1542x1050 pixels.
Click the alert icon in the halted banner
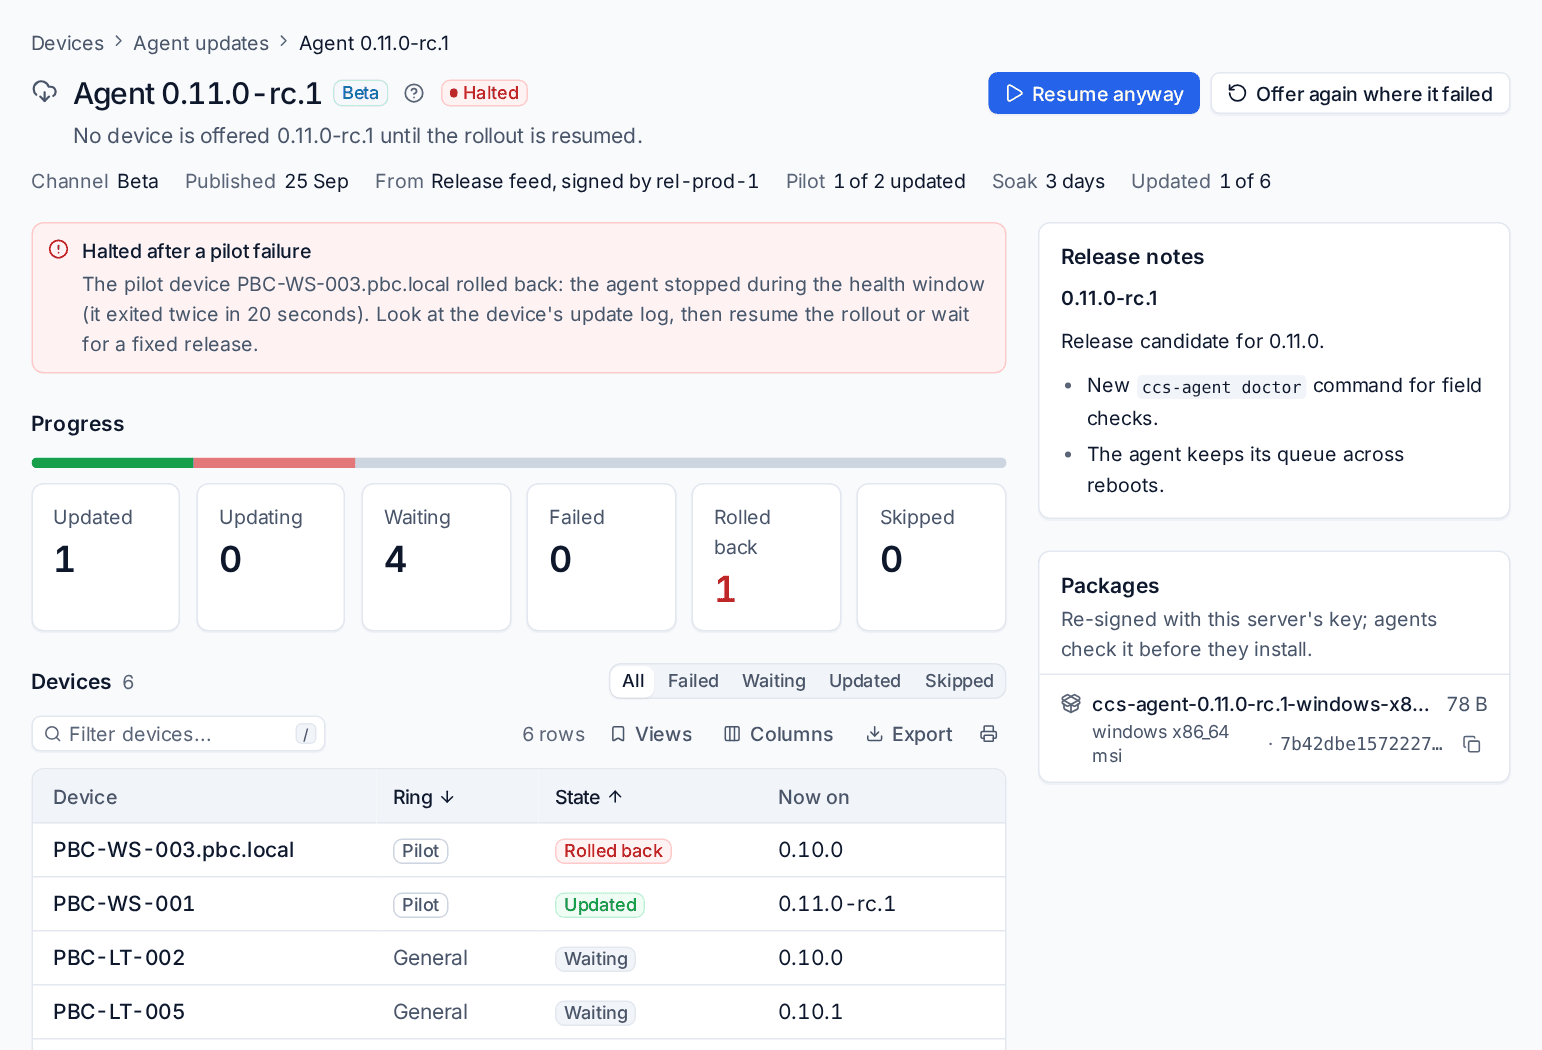click(59, 250)
